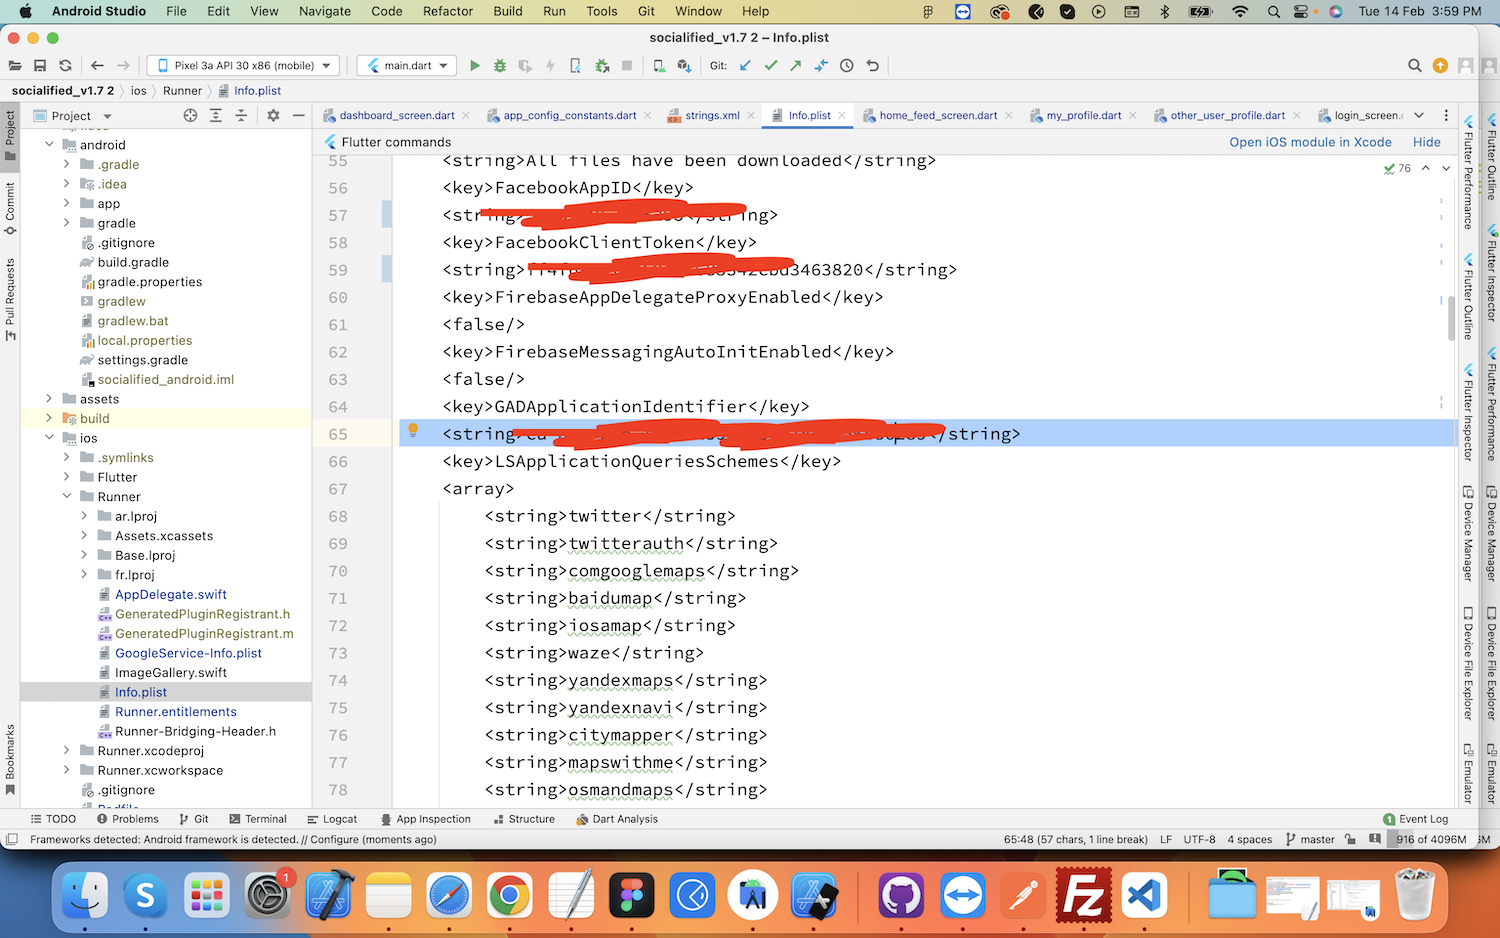
Task: Open the Logcat tool window
Action: (332, 819)
